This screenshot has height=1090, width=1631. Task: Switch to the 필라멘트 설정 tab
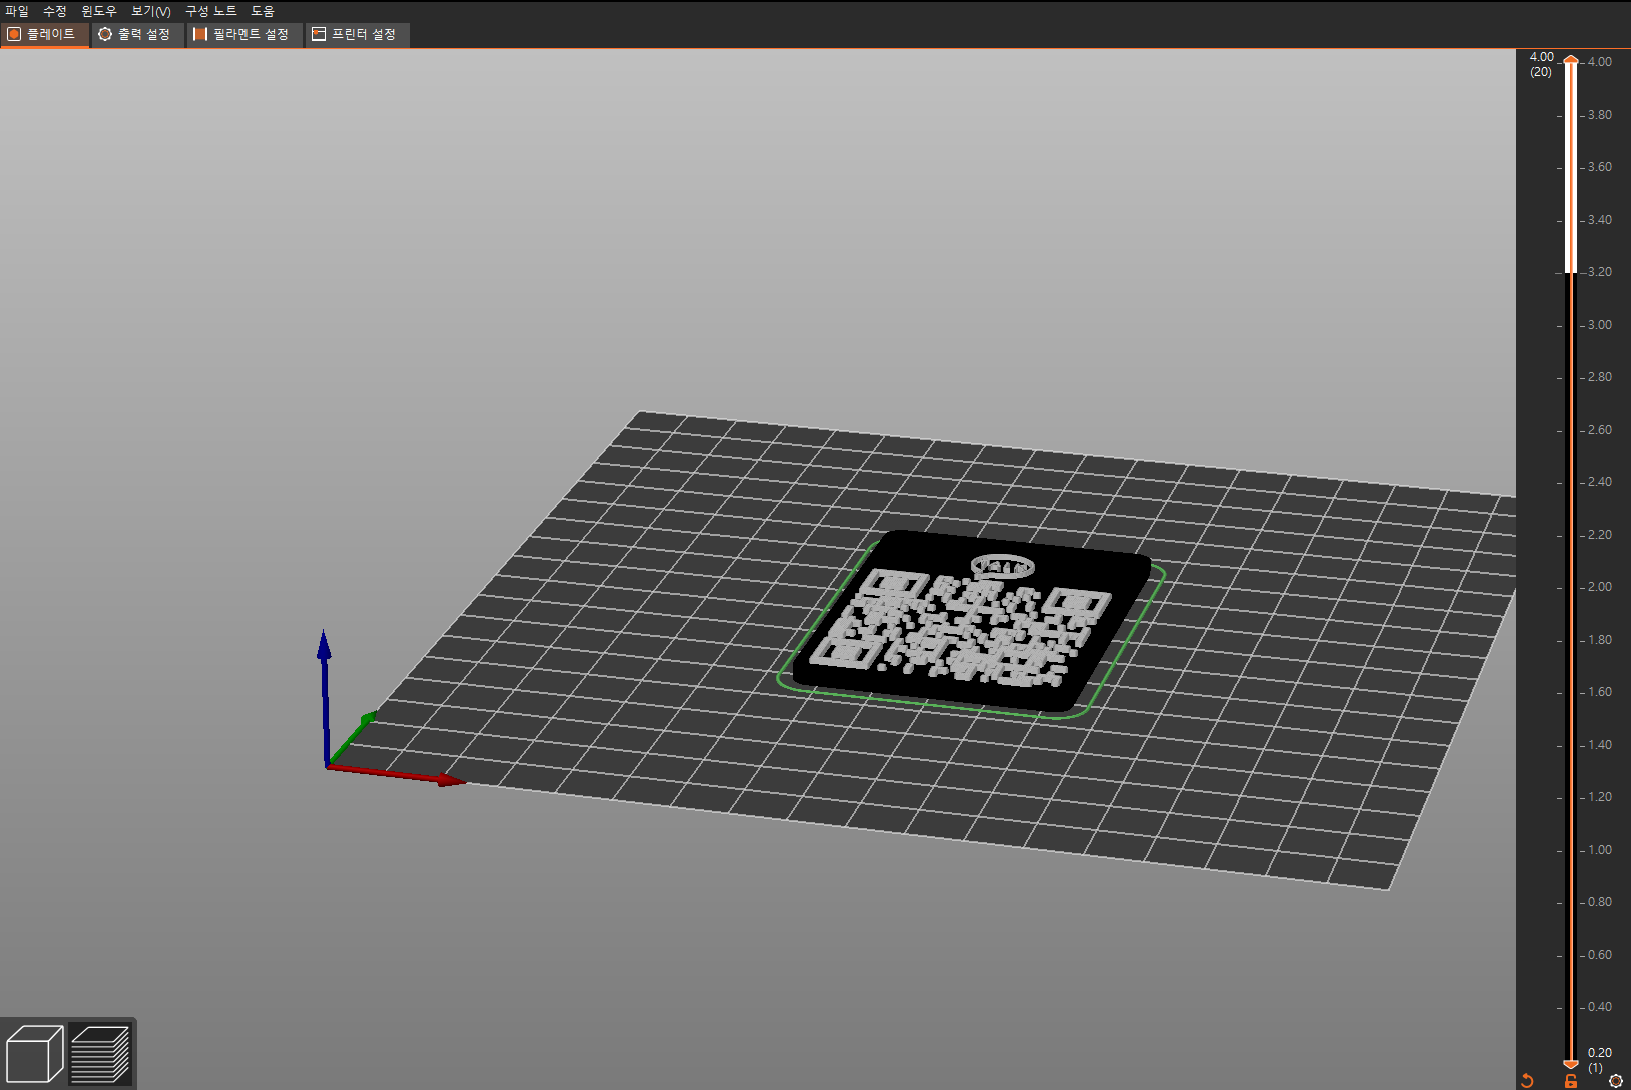(x=243, y=35)
